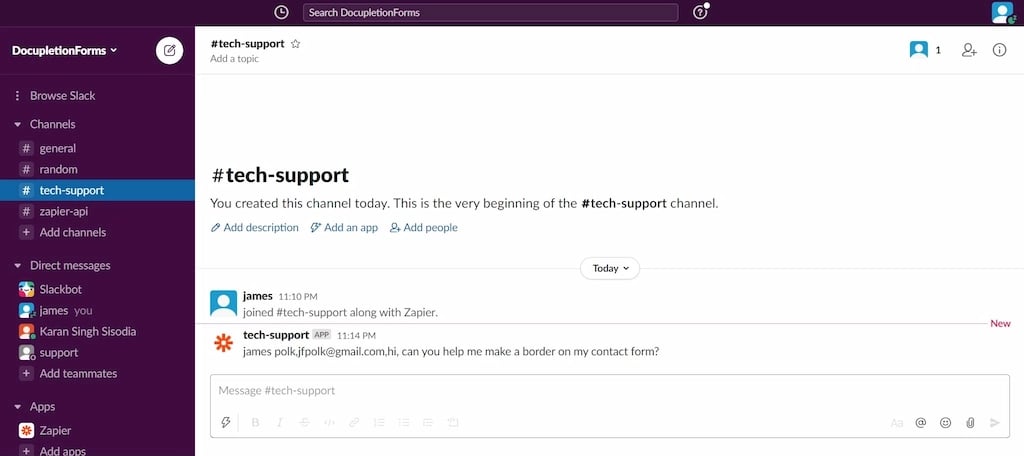Open the emoji picker in composer
This screenshot has height=456, width=1024.
945,423
